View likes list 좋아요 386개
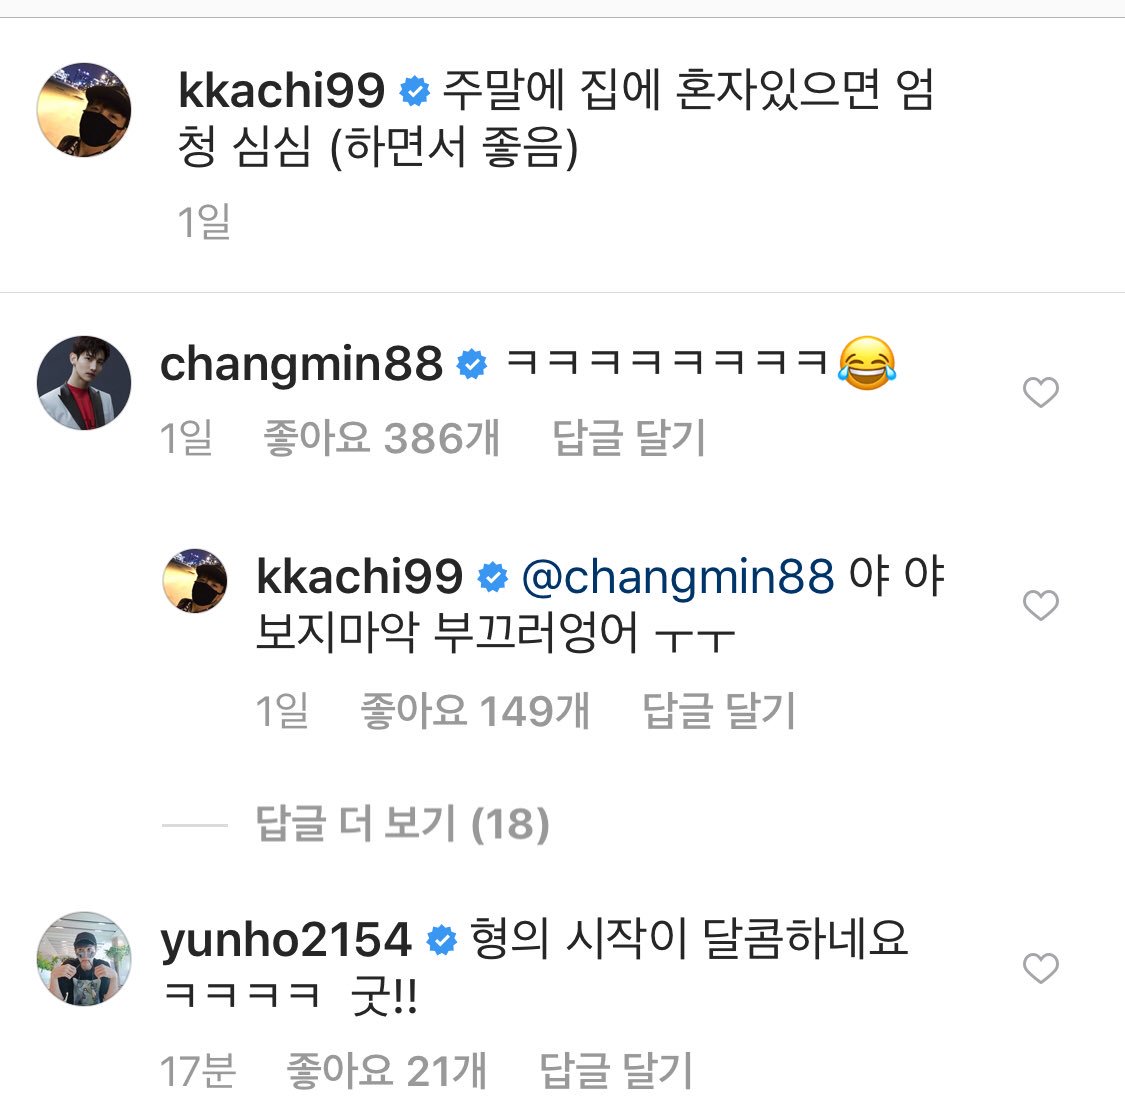This screenshot has height=1112, width=1125. 382,438
